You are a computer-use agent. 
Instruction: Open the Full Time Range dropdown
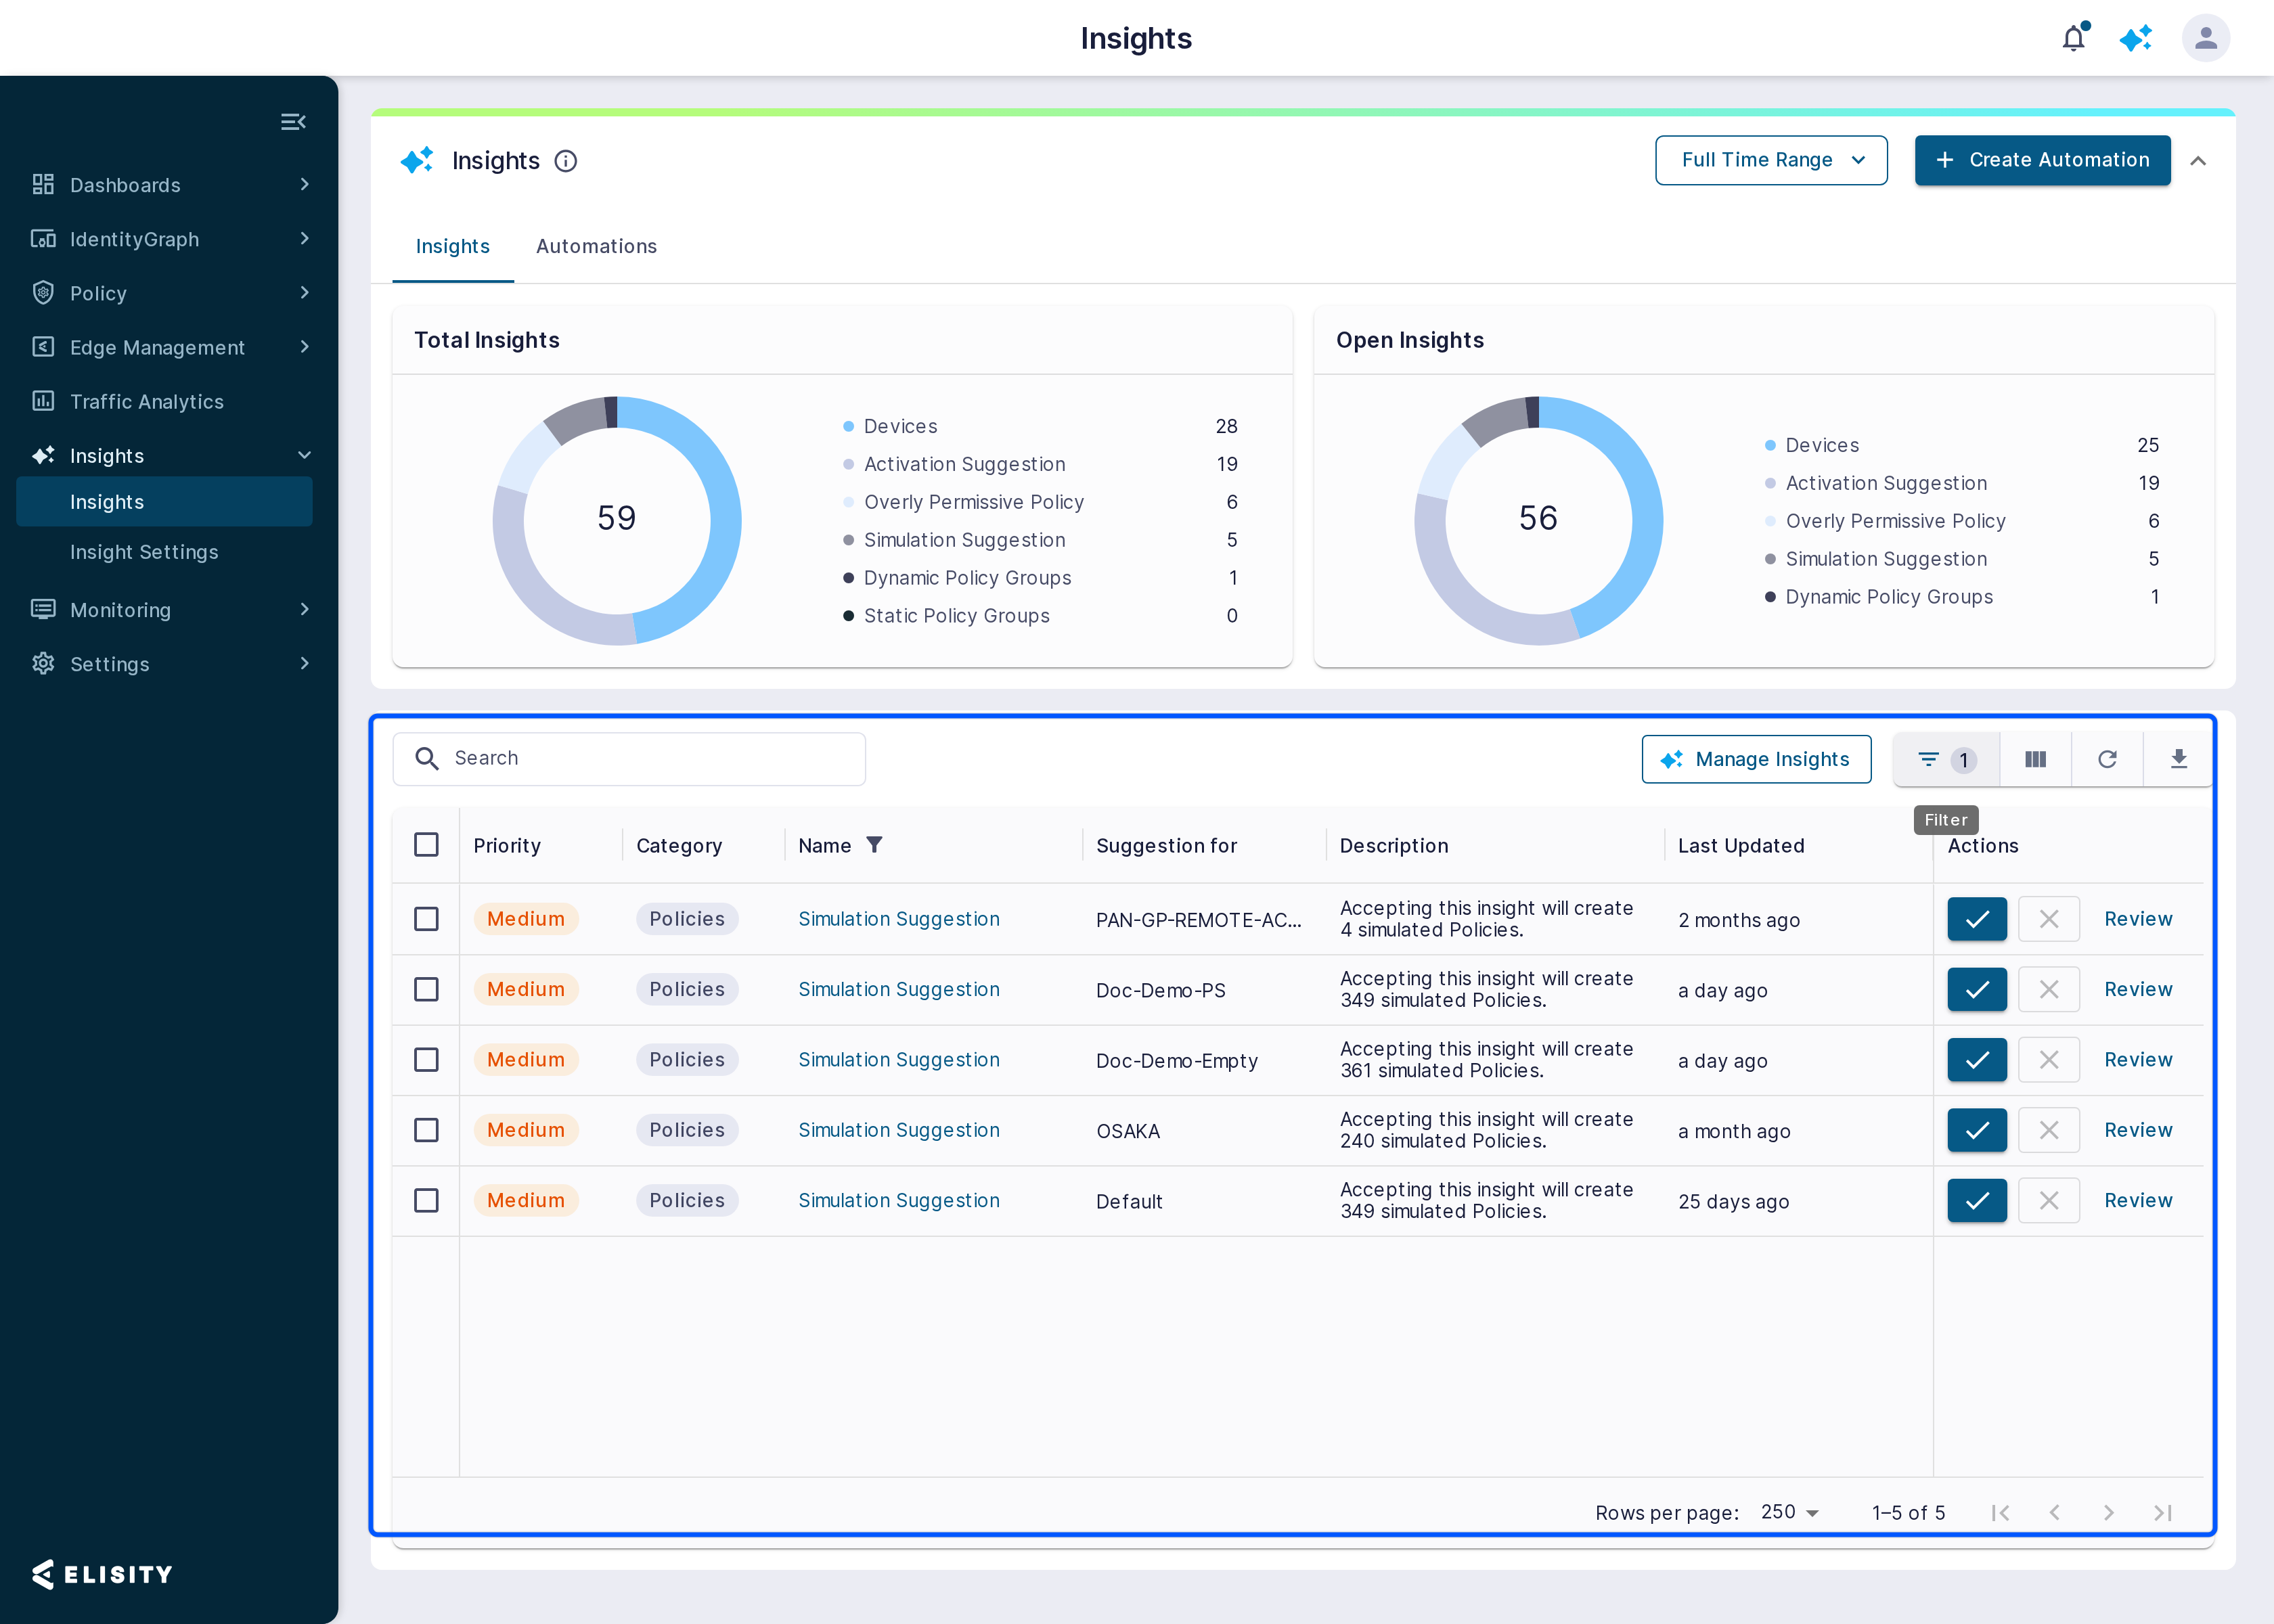[x=1771, y=160]
